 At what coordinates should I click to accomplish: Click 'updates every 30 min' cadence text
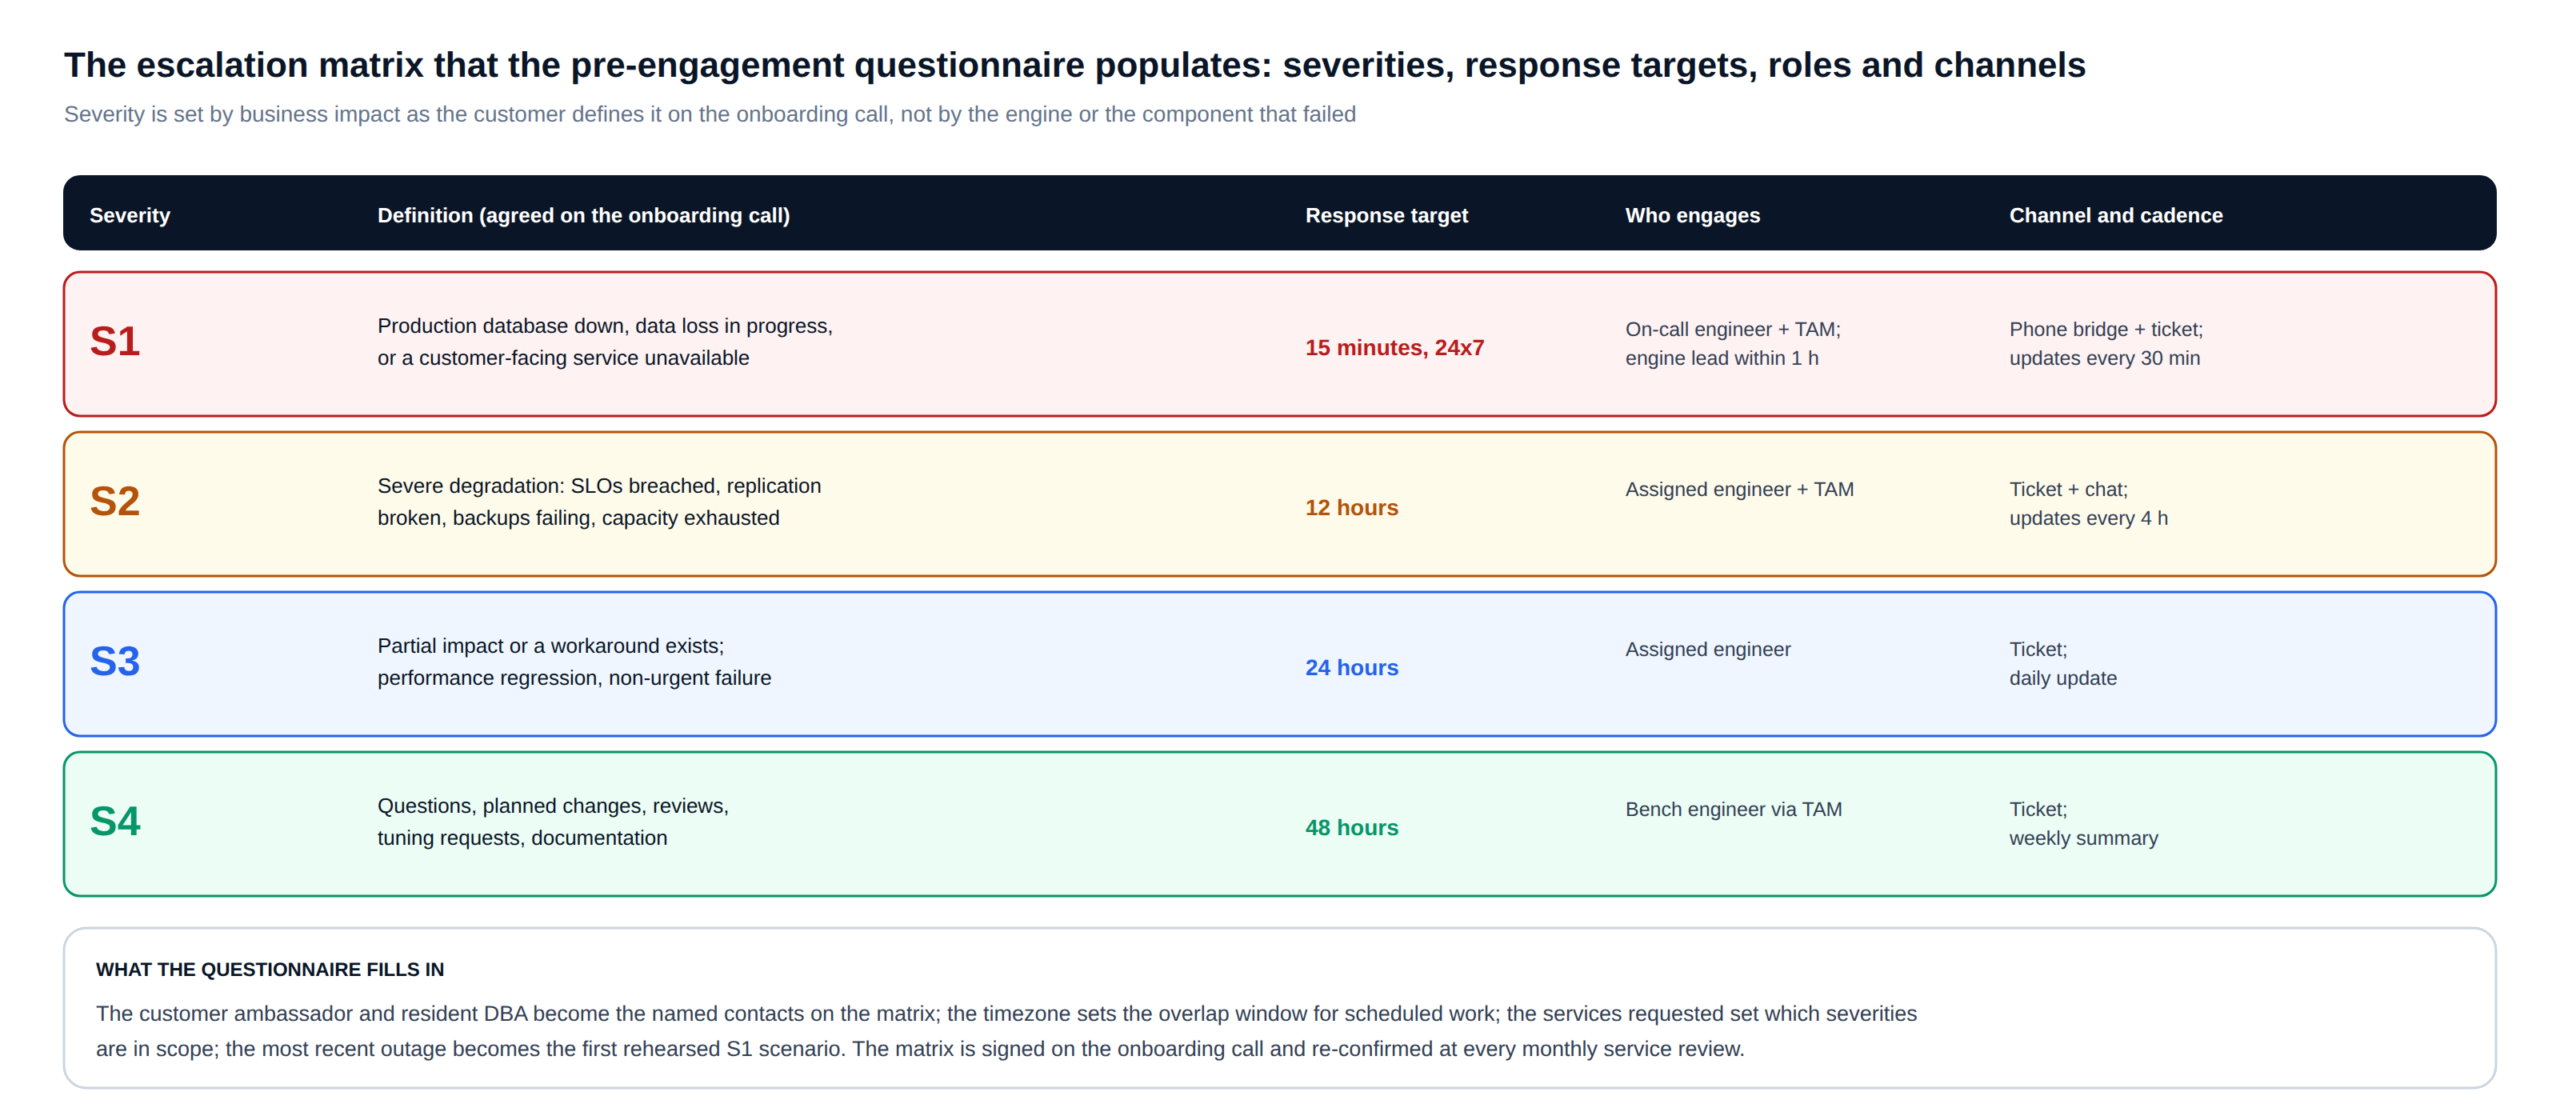[2104, 358]
